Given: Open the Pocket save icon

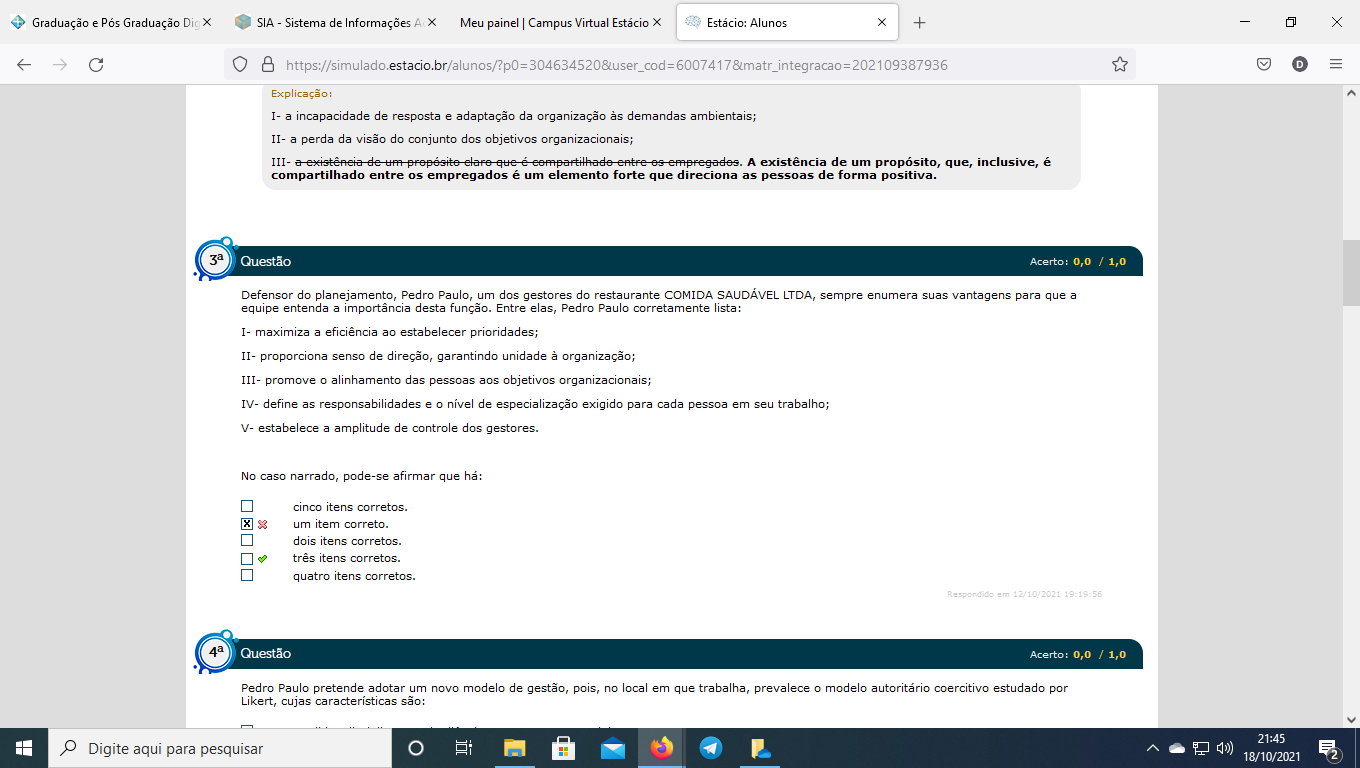Looking at the screenshot, I should (1264, 64).
